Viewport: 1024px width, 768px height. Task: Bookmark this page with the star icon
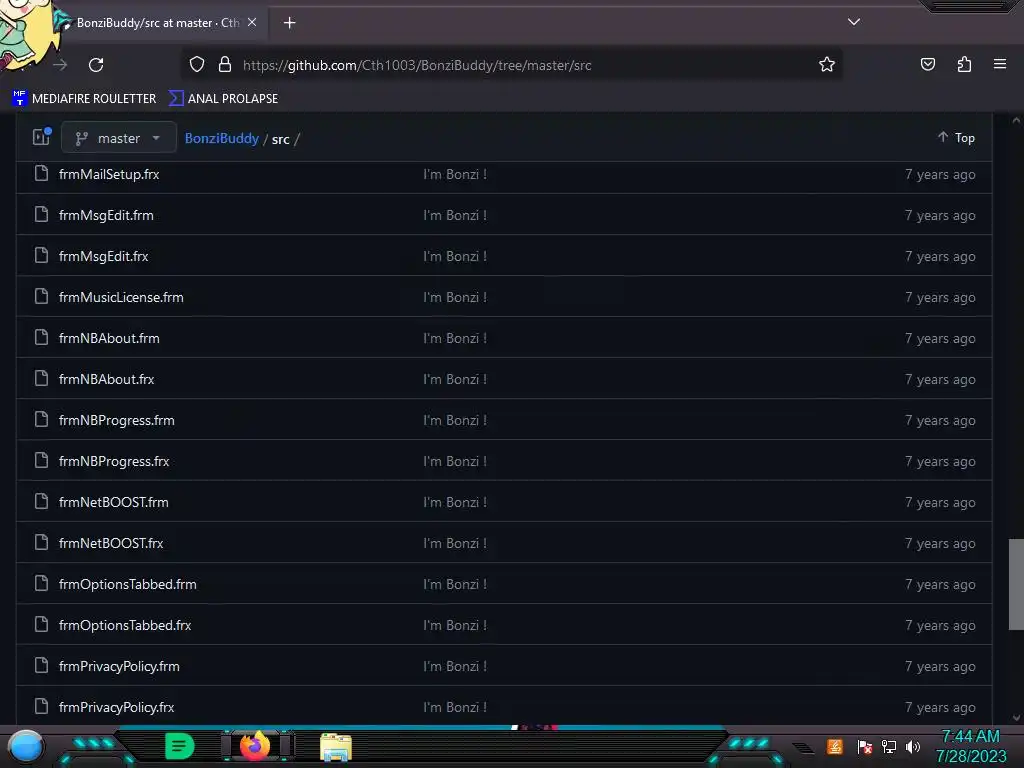827,64
